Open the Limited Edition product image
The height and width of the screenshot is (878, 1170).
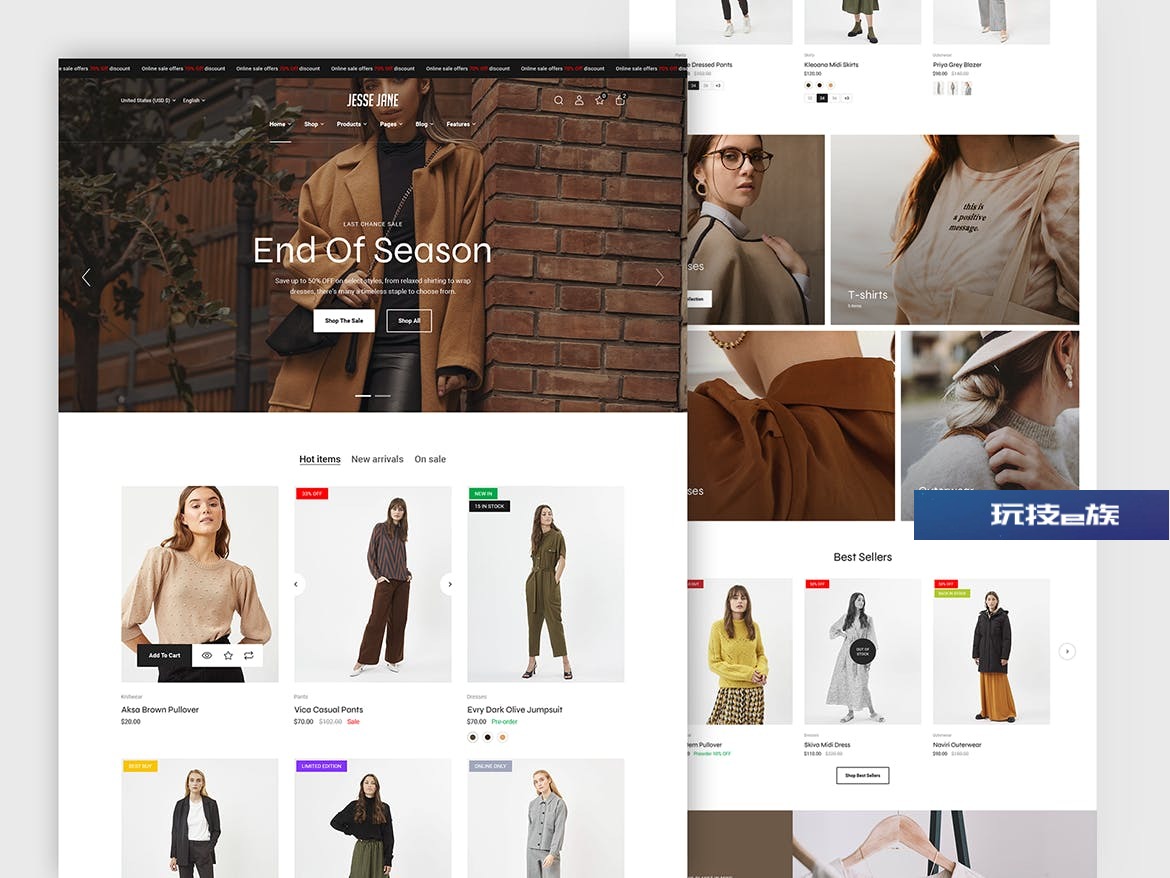(373, 818)
